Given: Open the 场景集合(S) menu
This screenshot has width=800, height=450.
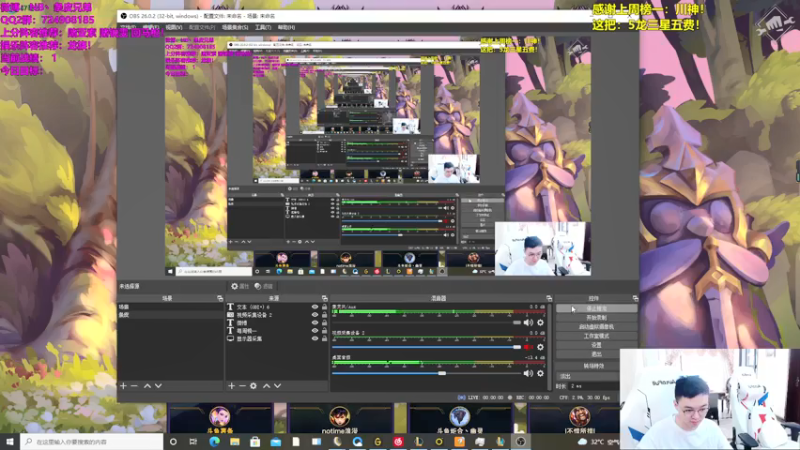Looking at the screenshot, I should (235, 27).
